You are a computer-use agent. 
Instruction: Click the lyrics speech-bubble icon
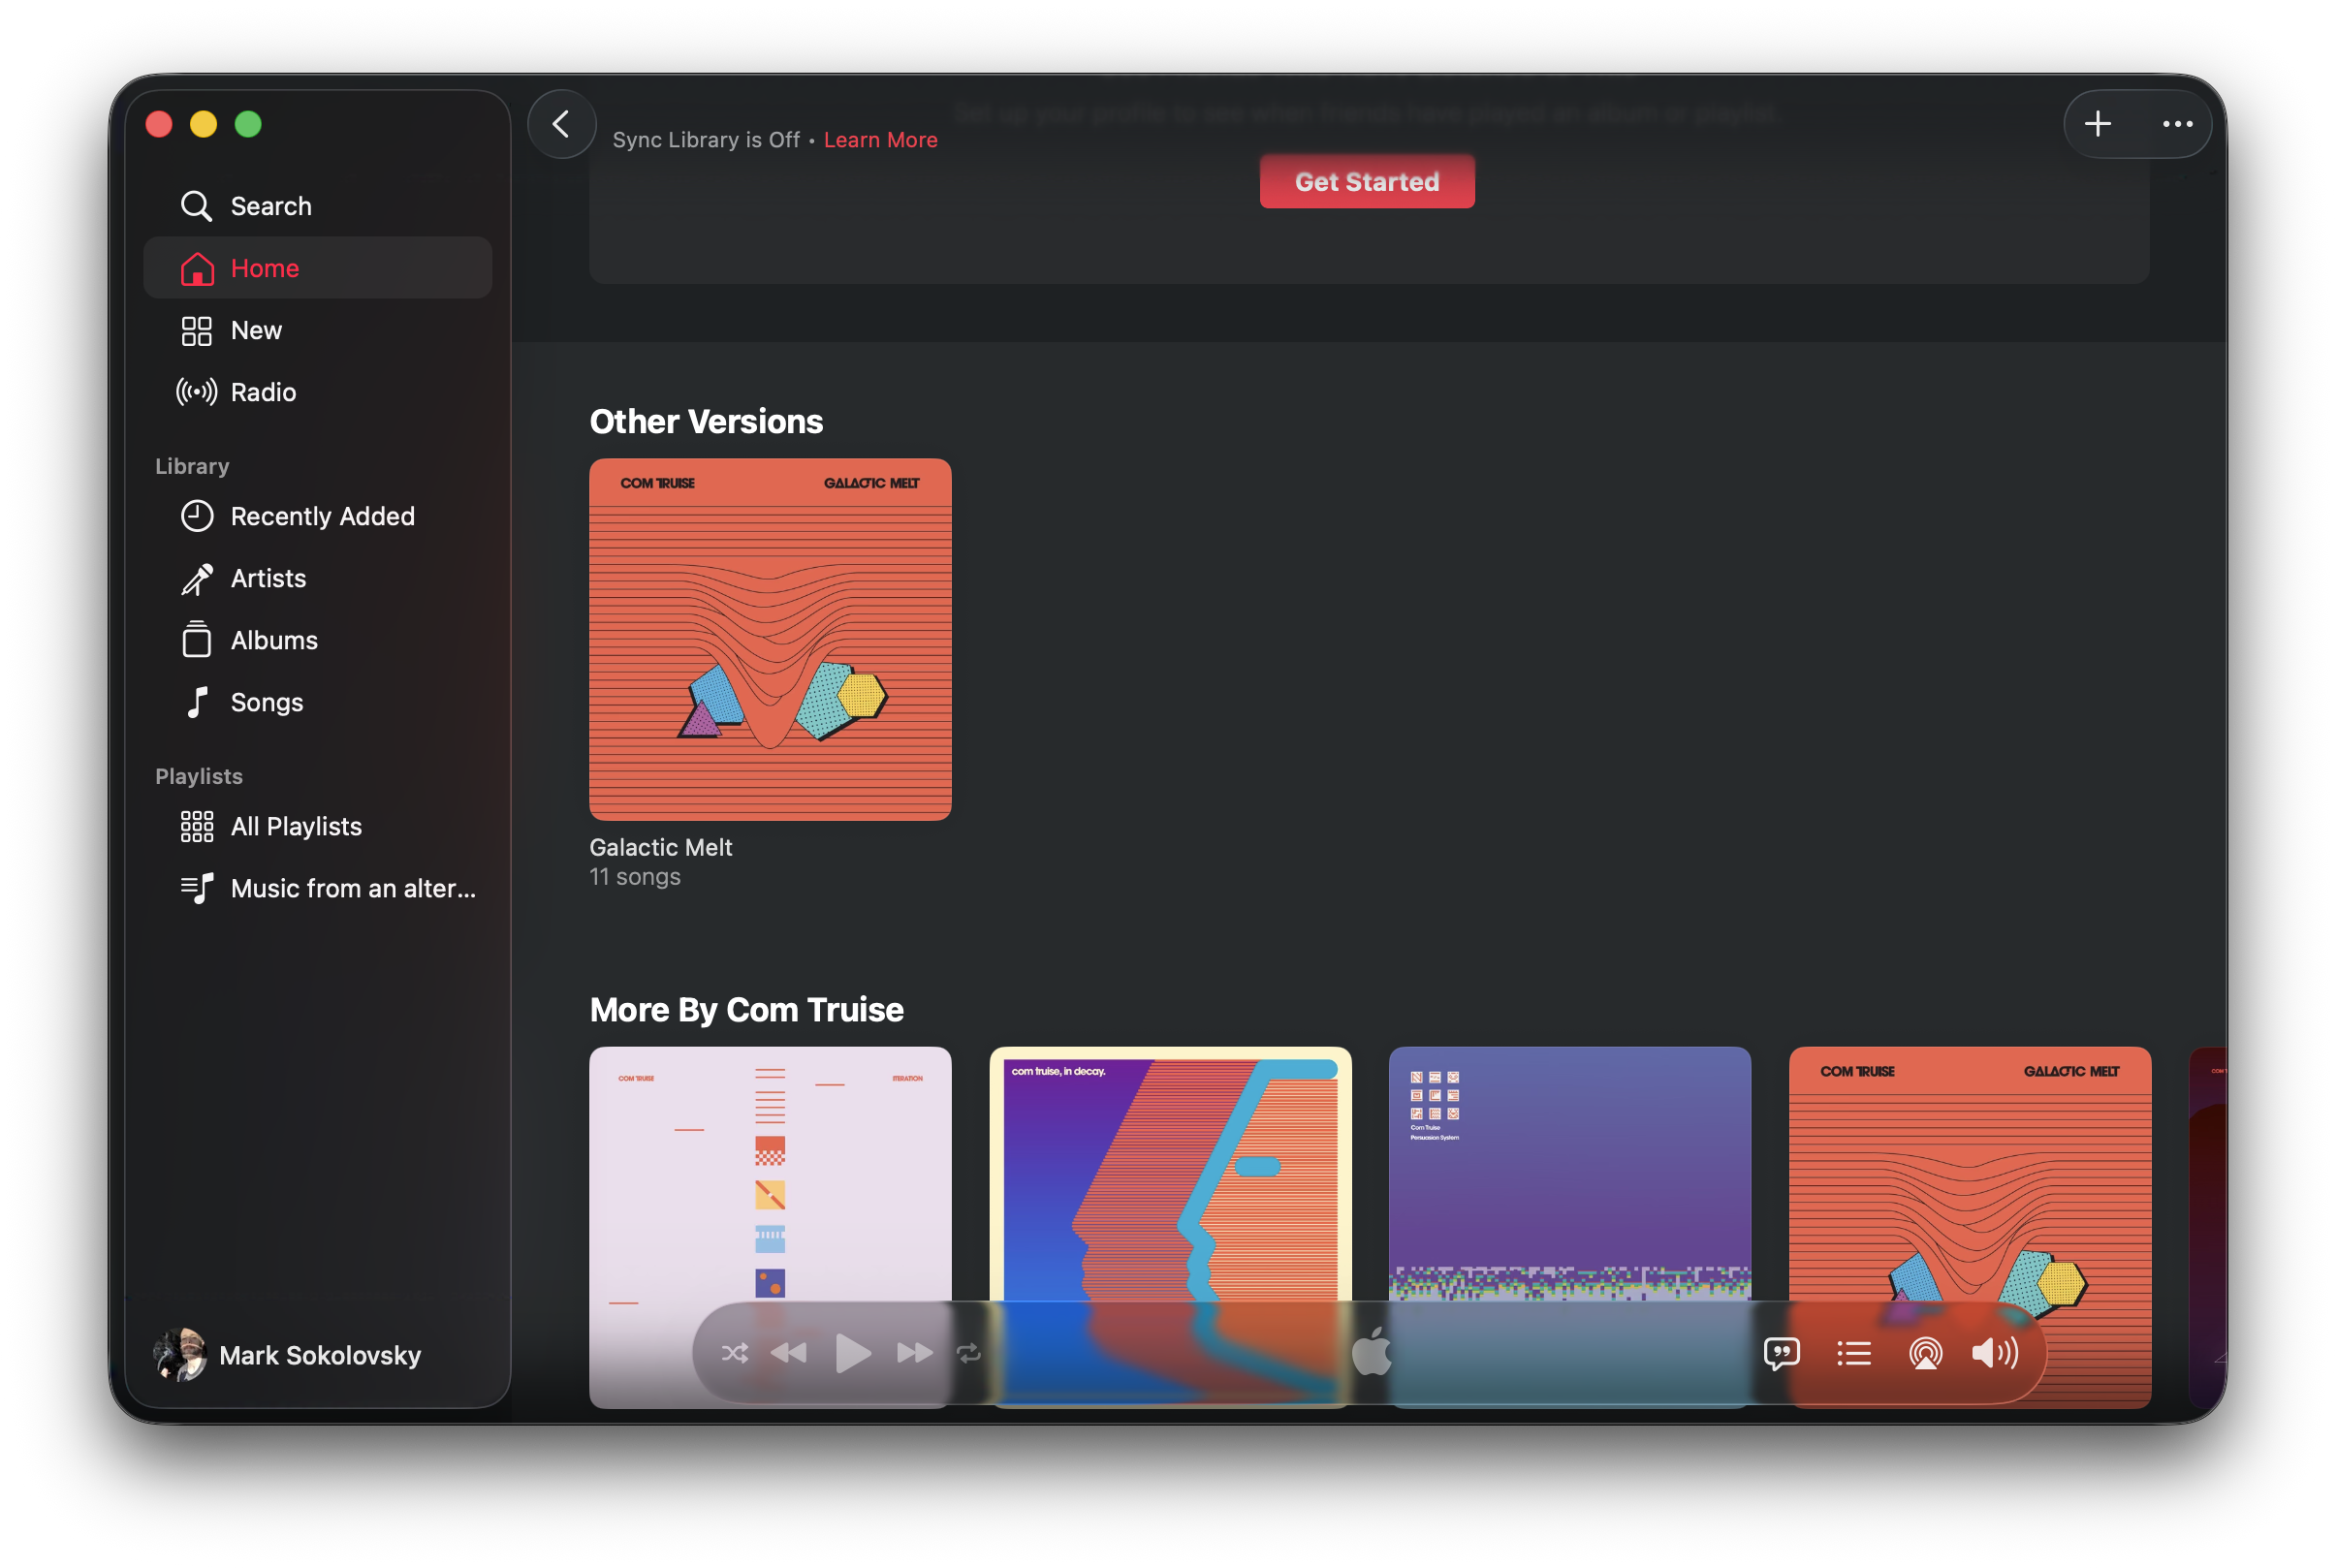1781,1353
